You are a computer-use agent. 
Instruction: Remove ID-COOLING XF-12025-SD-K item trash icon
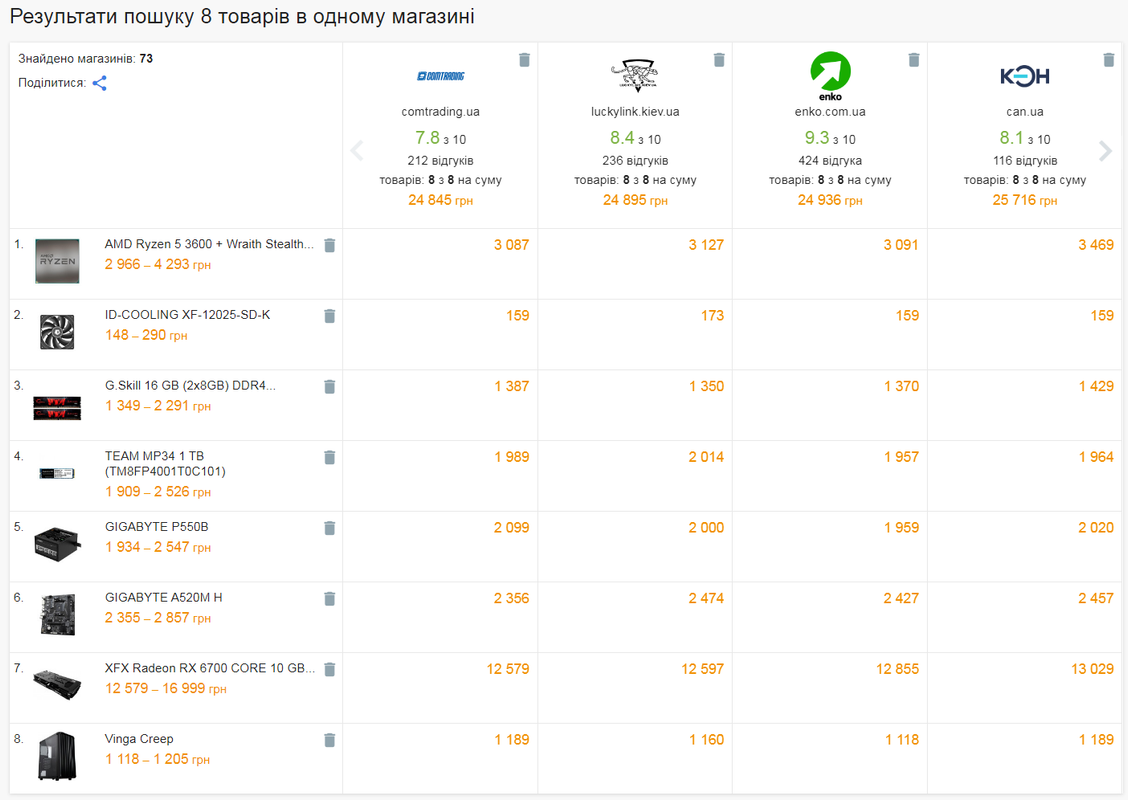(x=329, y=316)
